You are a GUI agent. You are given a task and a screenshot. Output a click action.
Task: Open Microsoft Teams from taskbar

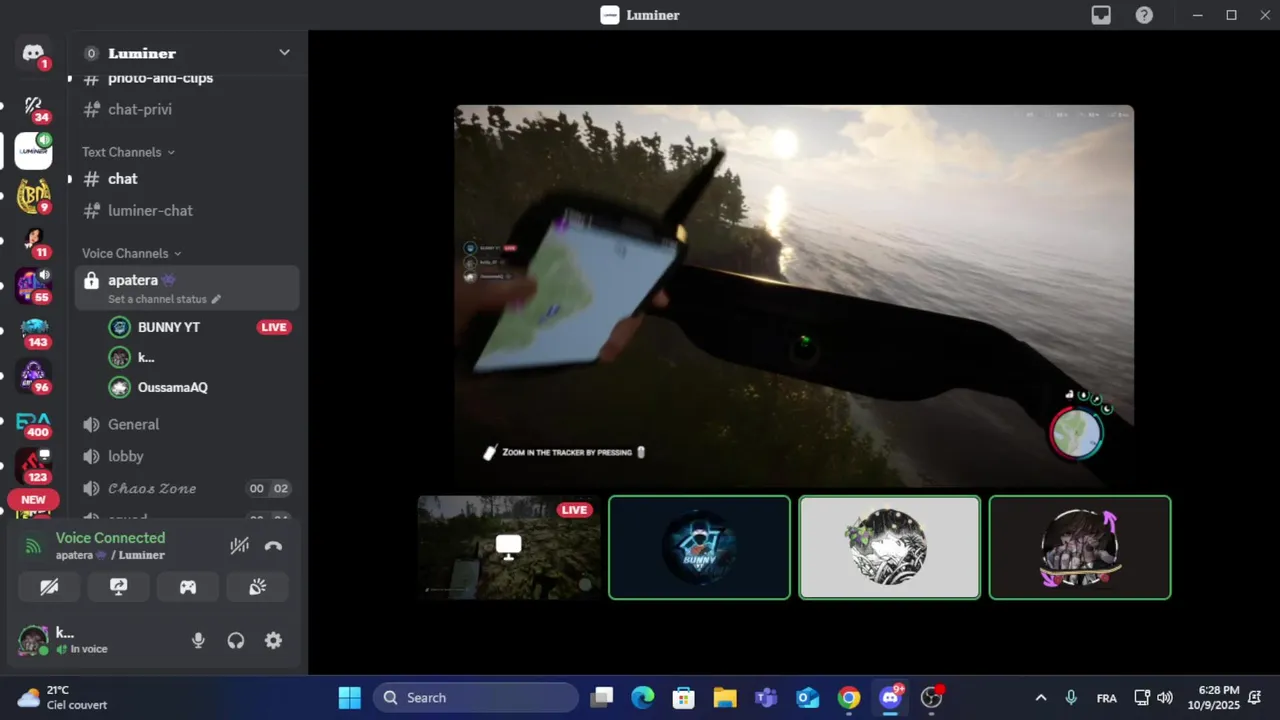[766, 697]
